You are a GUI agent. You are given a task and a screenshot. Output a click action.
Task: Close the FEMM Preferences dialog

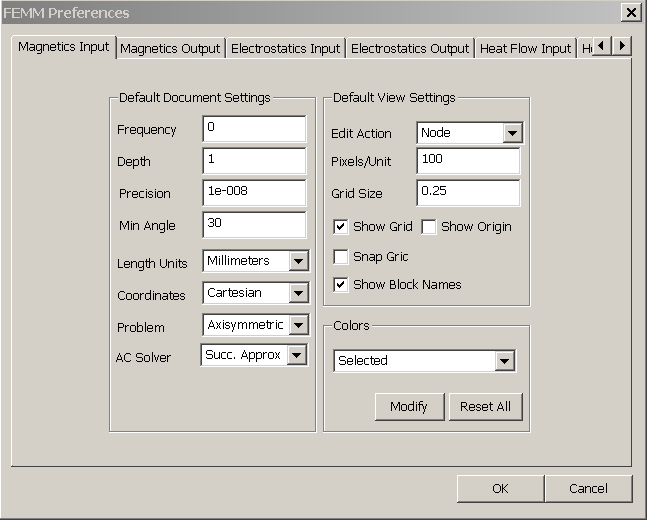click(631, 13)
